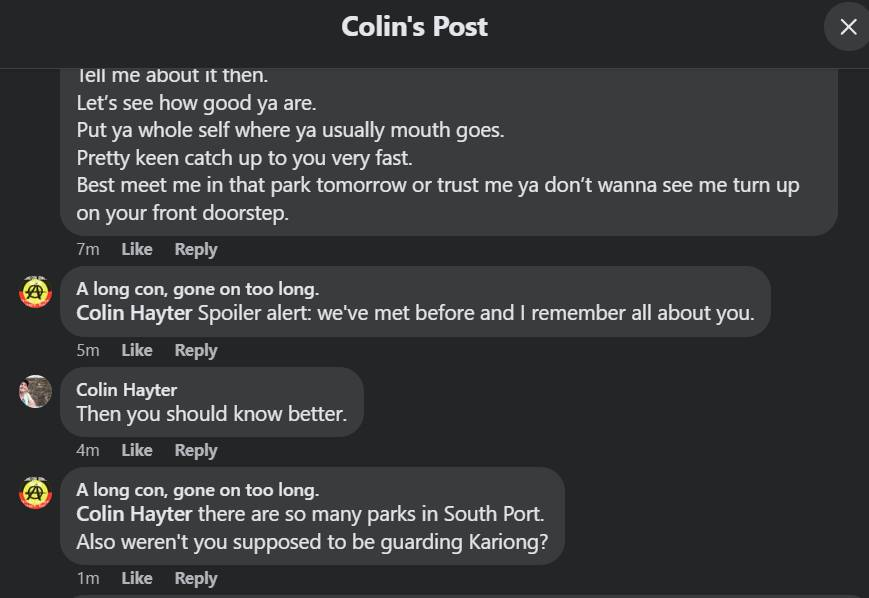
Task: Open 'A long con, gone on too long.' author name above 'Spoiler alert'
Action: 197,289
